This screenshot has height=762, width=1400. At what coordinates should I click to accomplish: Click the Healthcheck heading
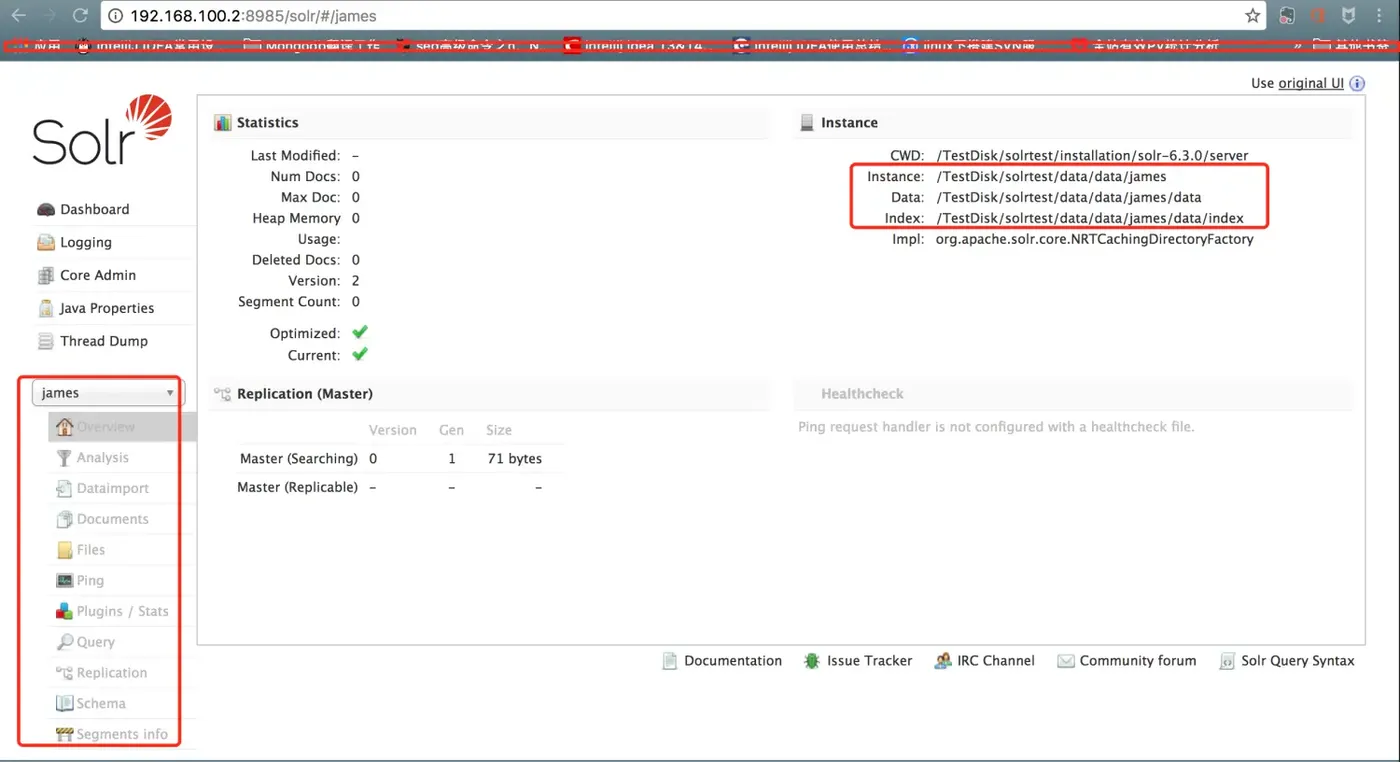(x=862, y=394)
